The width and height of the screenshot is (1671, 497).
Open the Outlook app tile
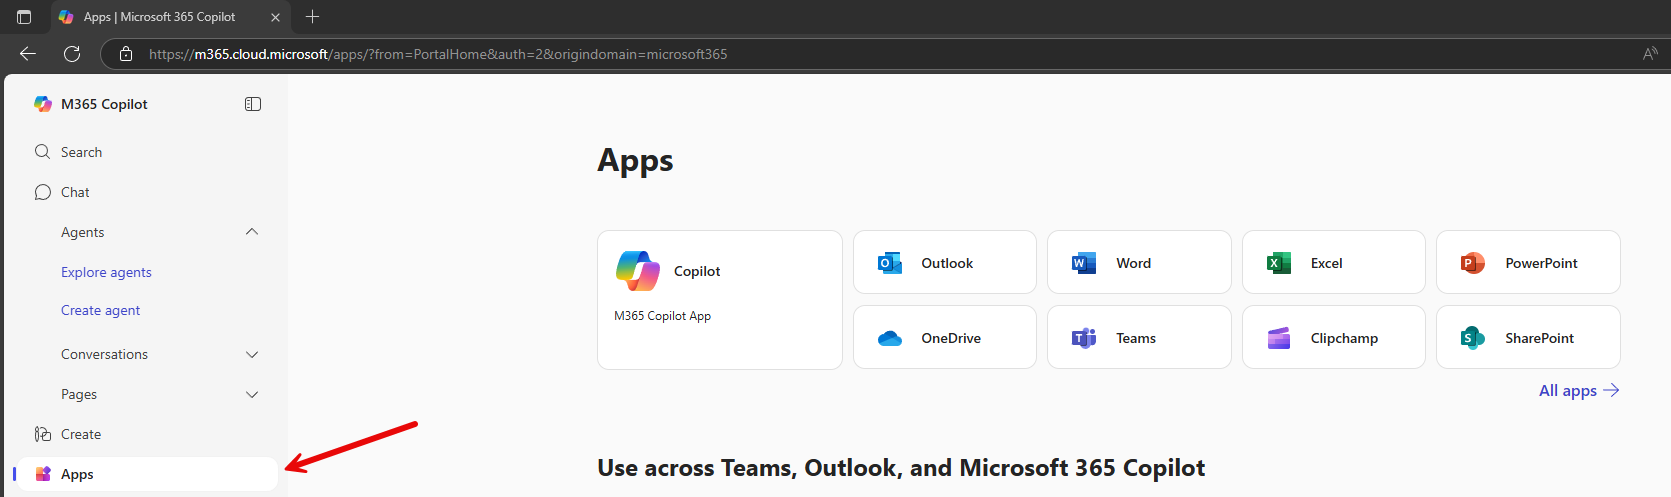coord(944,263)
